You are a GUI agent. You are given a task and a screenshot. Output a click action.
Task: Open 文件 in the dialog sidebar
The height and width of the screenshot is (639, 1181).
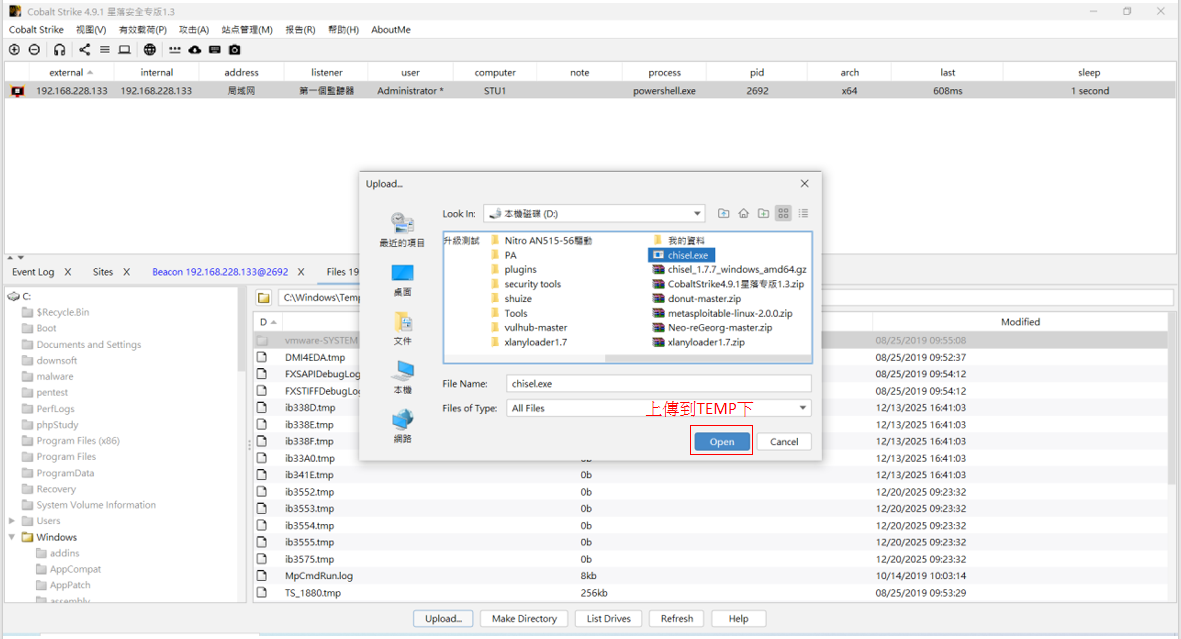(x=402, y=329)
